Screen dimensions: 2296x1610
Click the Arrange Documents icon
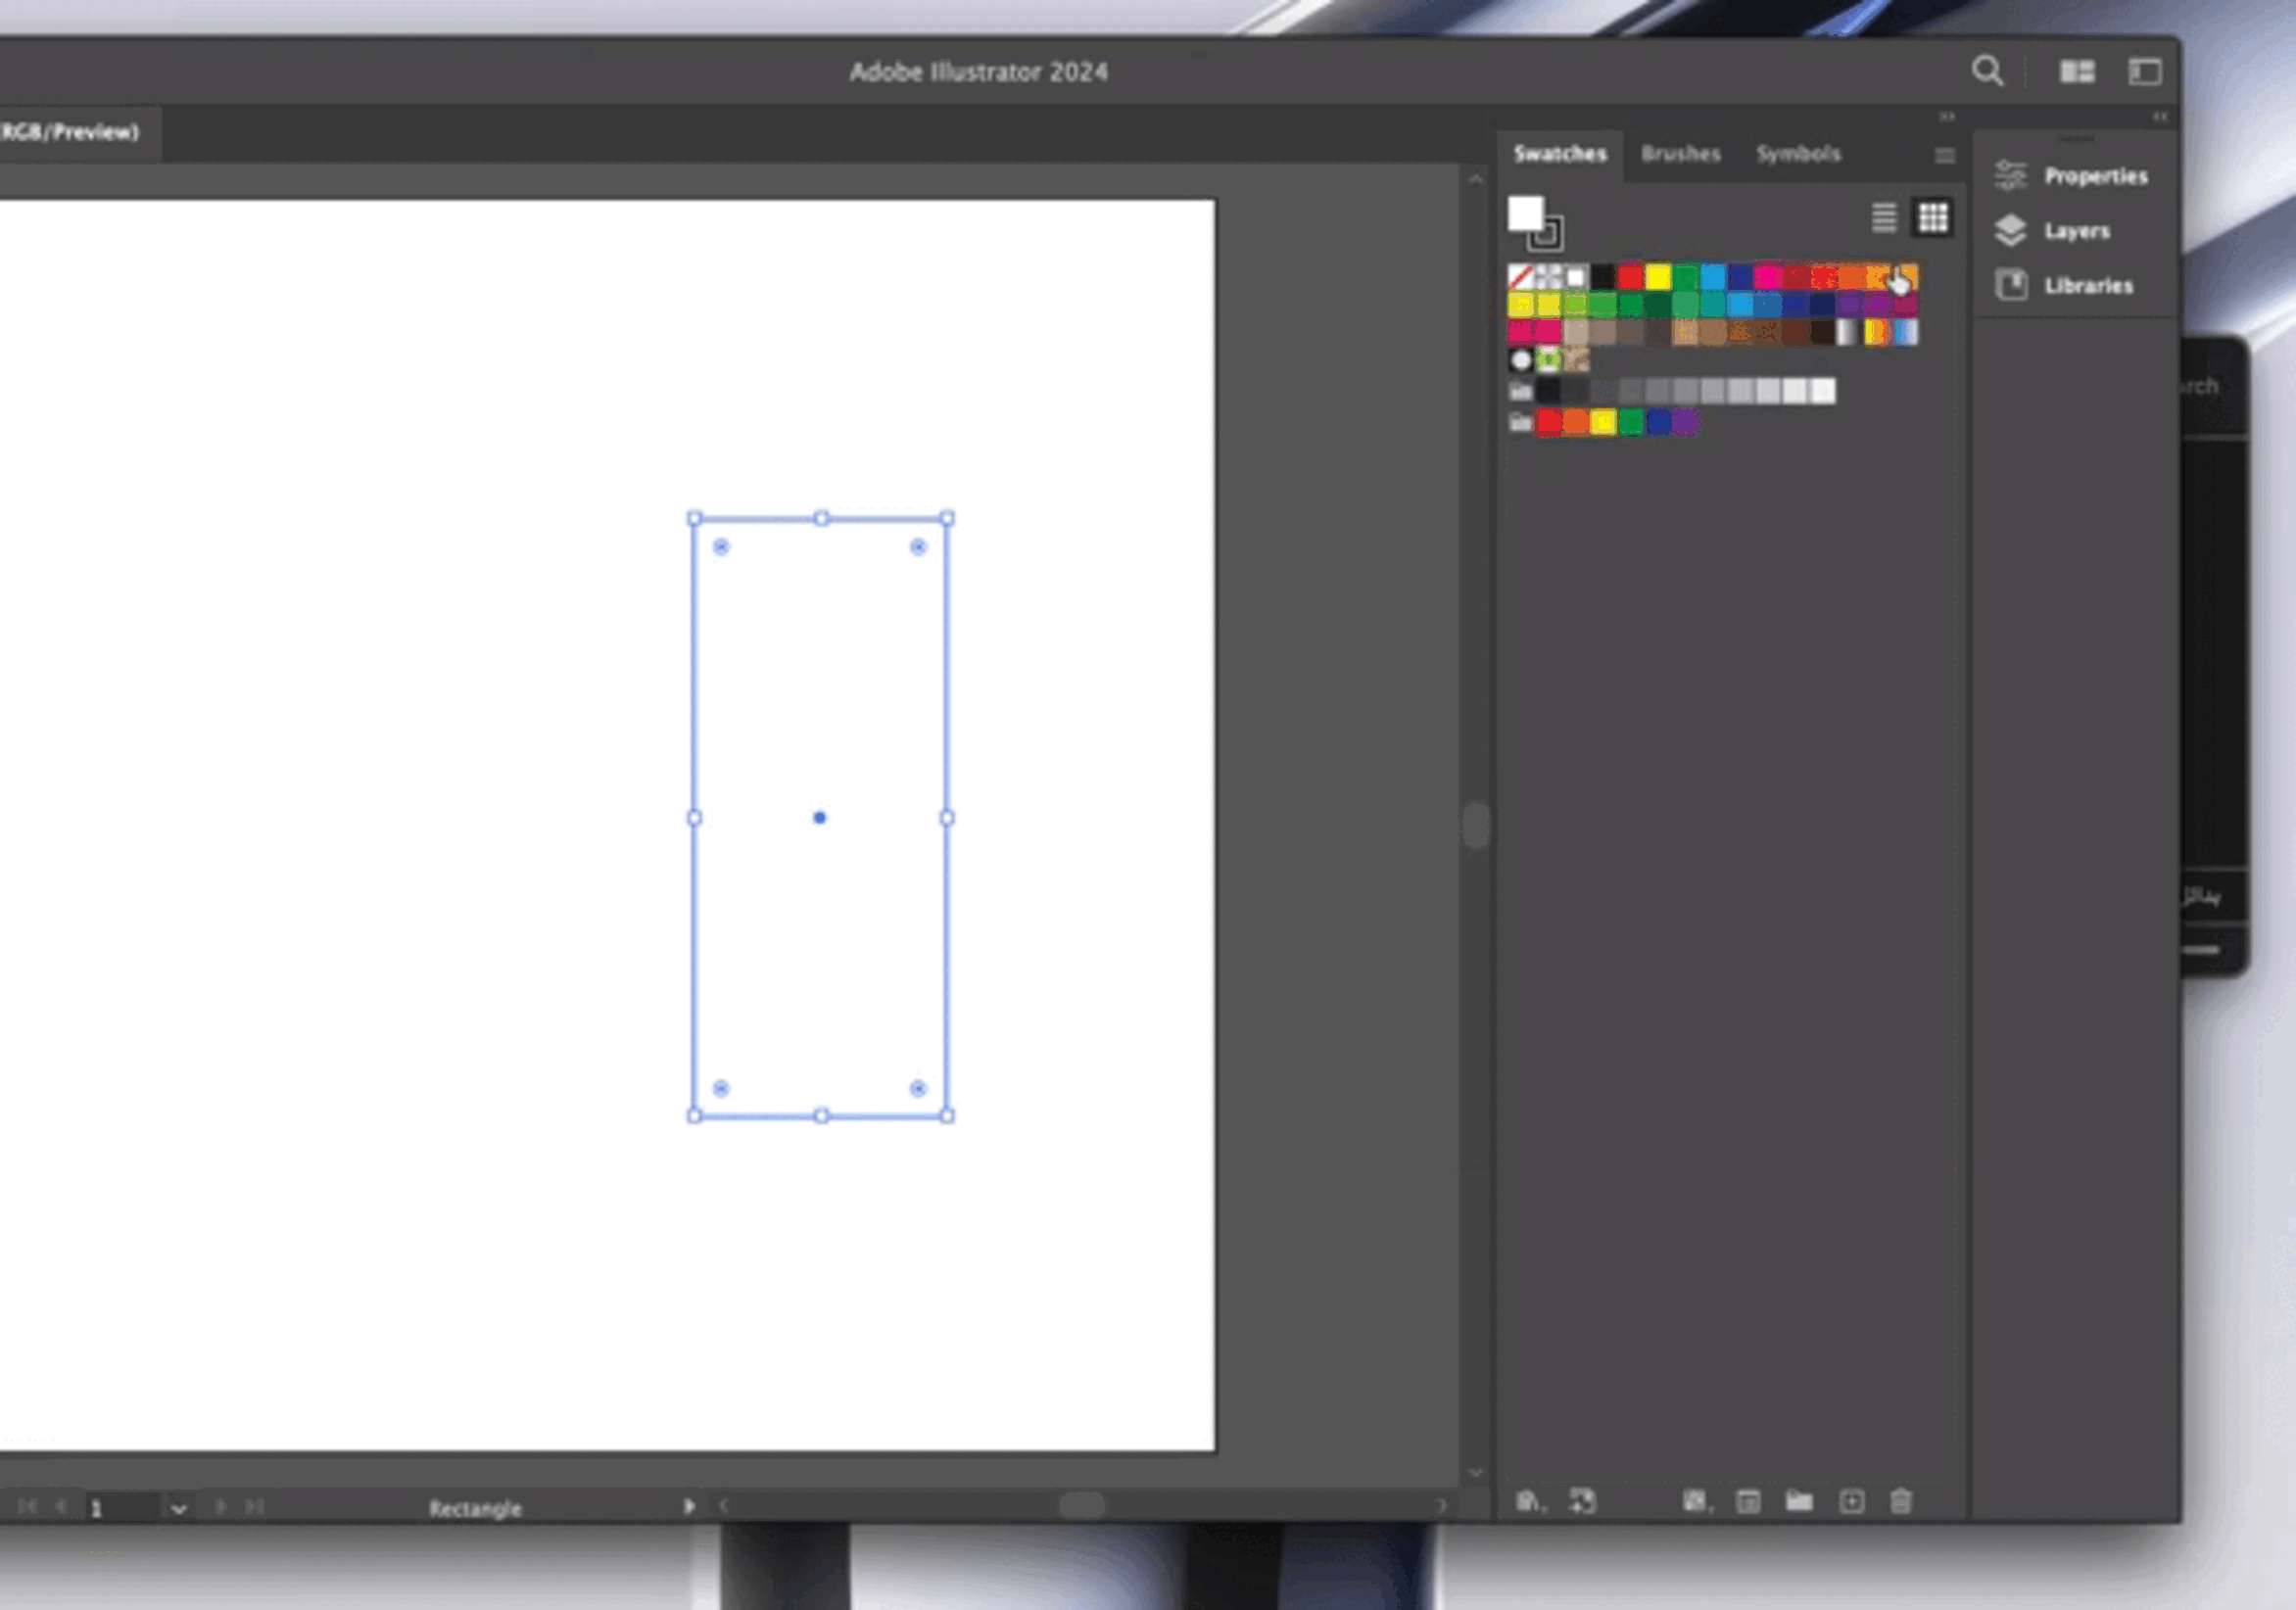(2077, 71)
